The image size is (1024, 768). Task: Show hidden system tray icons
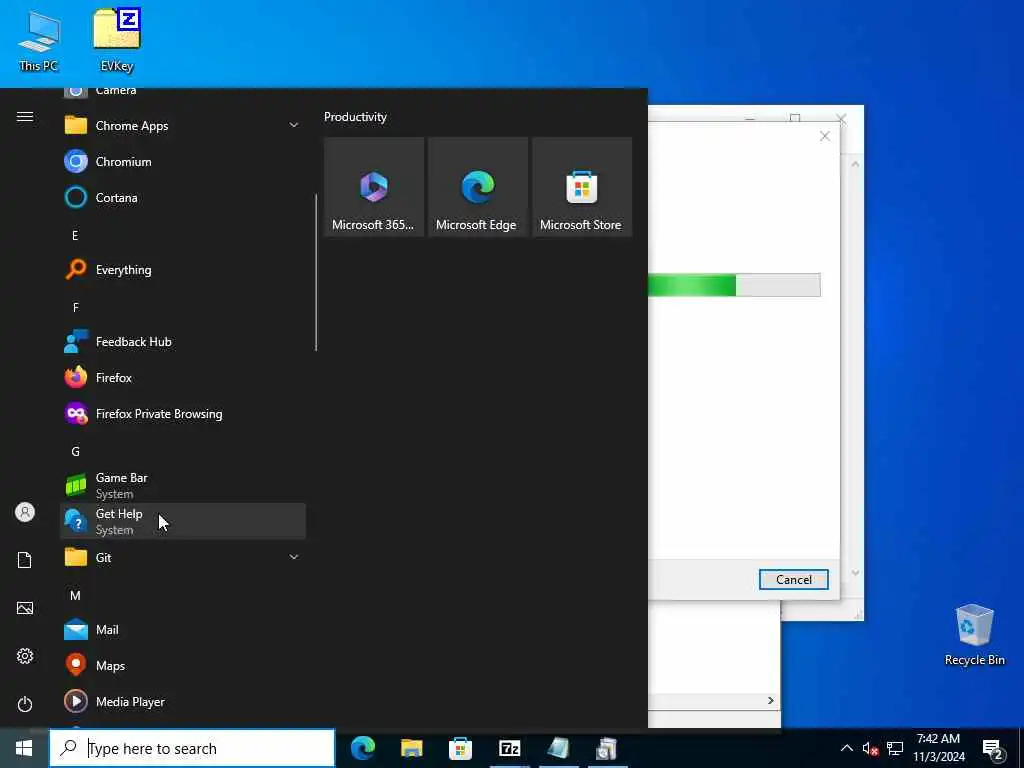coord(846,748)
